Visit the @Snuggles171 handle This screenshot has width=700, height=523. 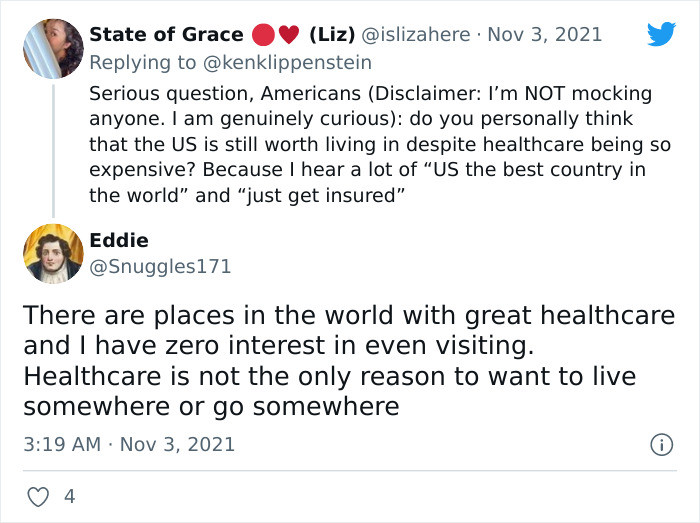click(x=160, y=267)
